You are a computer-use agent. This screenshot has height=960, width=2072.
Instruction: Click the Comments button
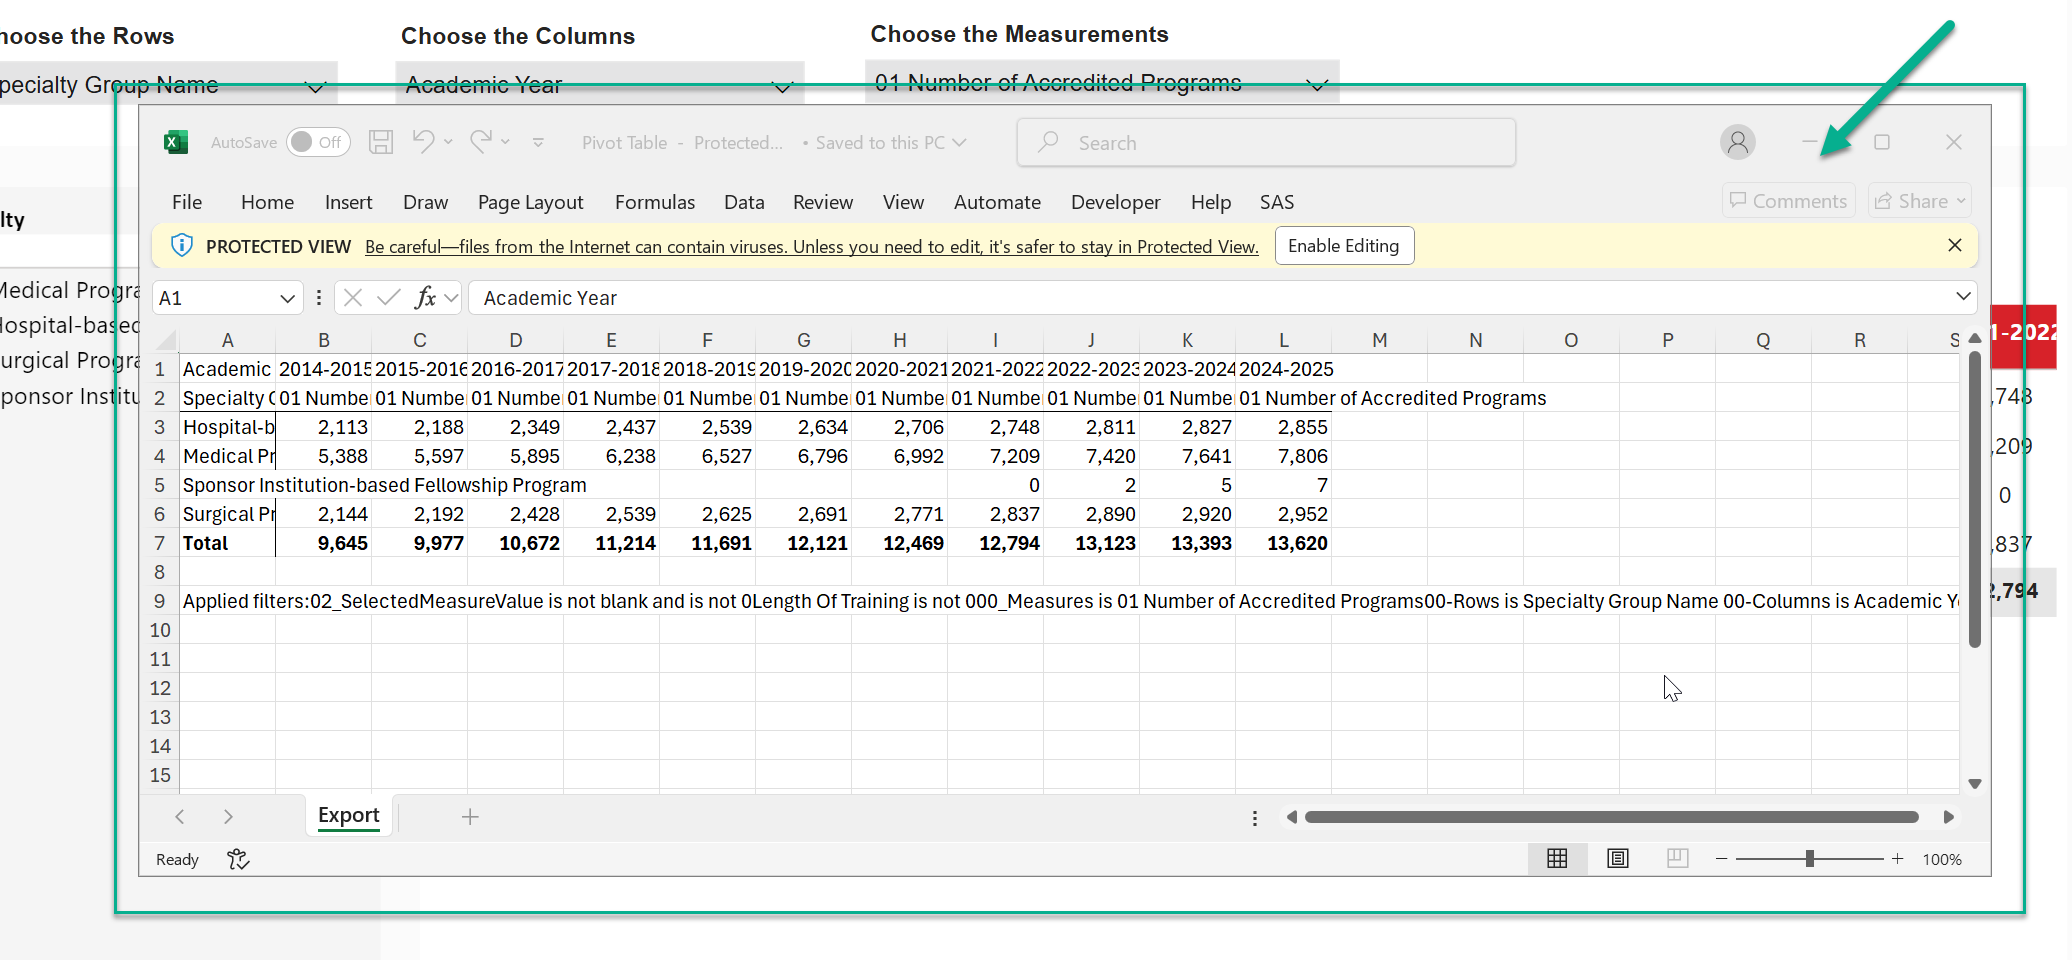click(x=1788, y=201)
